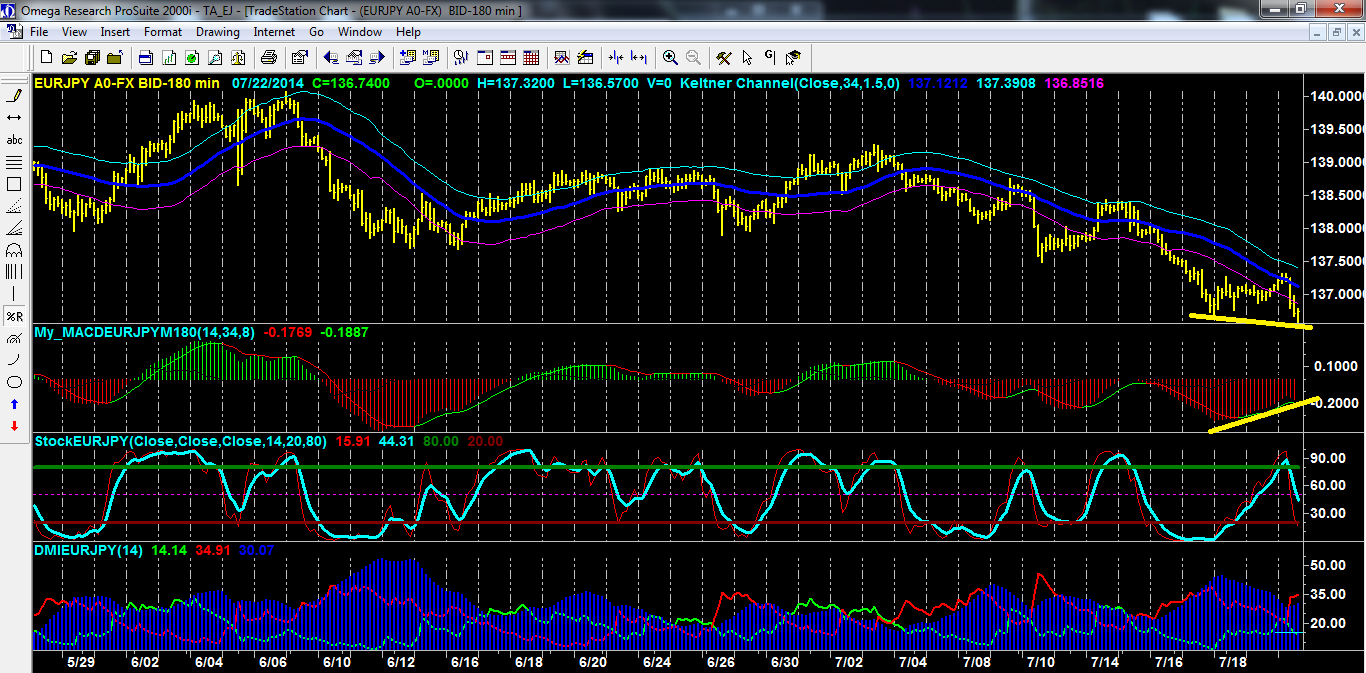This screenshot has width=1366, height=673.
Task: Select the trendline pencil drawing tool
Action: pyautogui.click(x=14, y=96)
